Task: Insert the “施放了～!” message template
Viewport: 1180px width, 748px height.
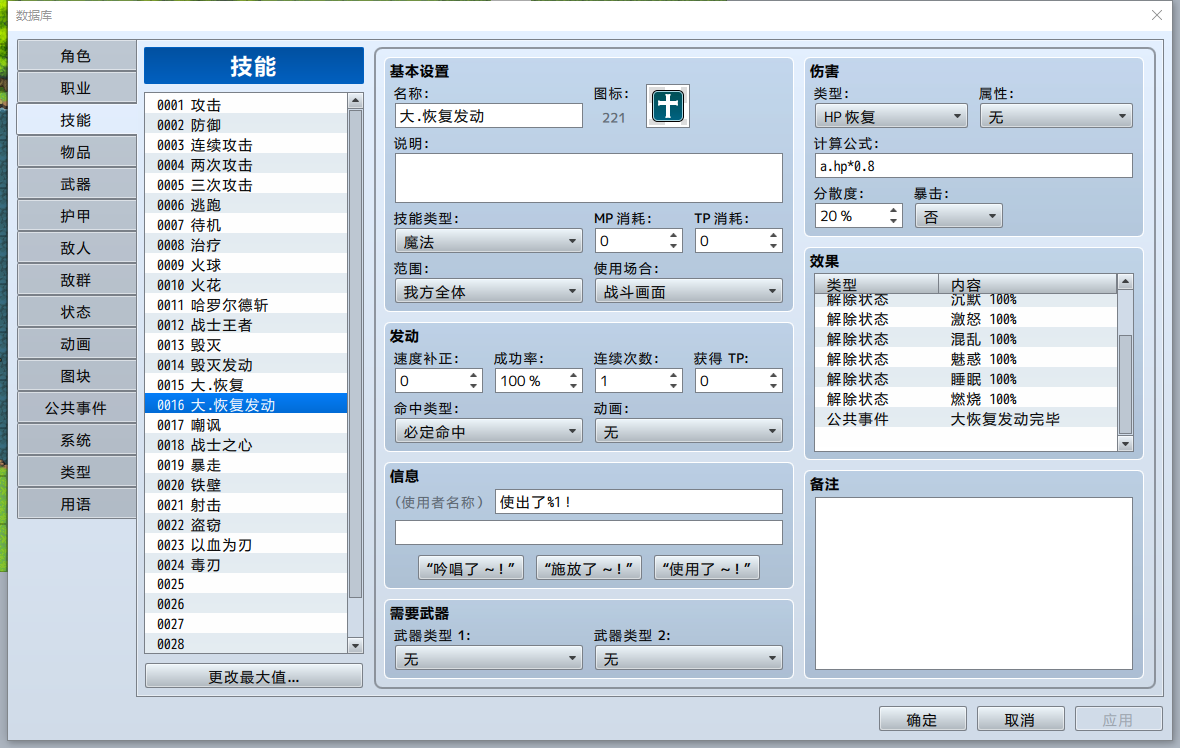Action: [x=589, y=568]
